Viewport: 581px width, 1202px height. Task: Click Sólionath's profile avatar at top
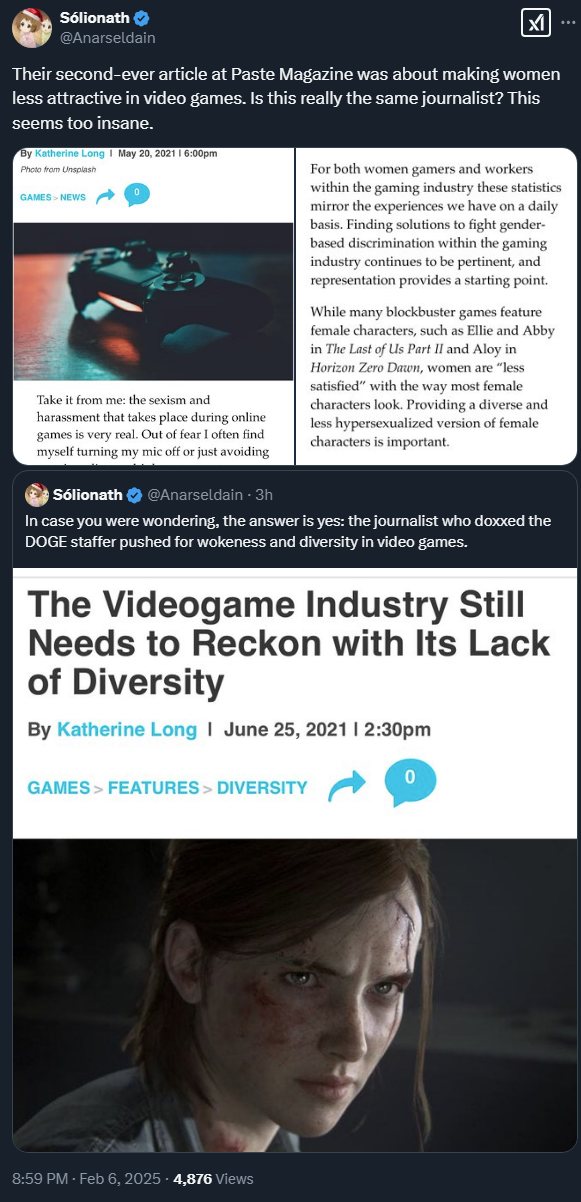tap(31, 27)
